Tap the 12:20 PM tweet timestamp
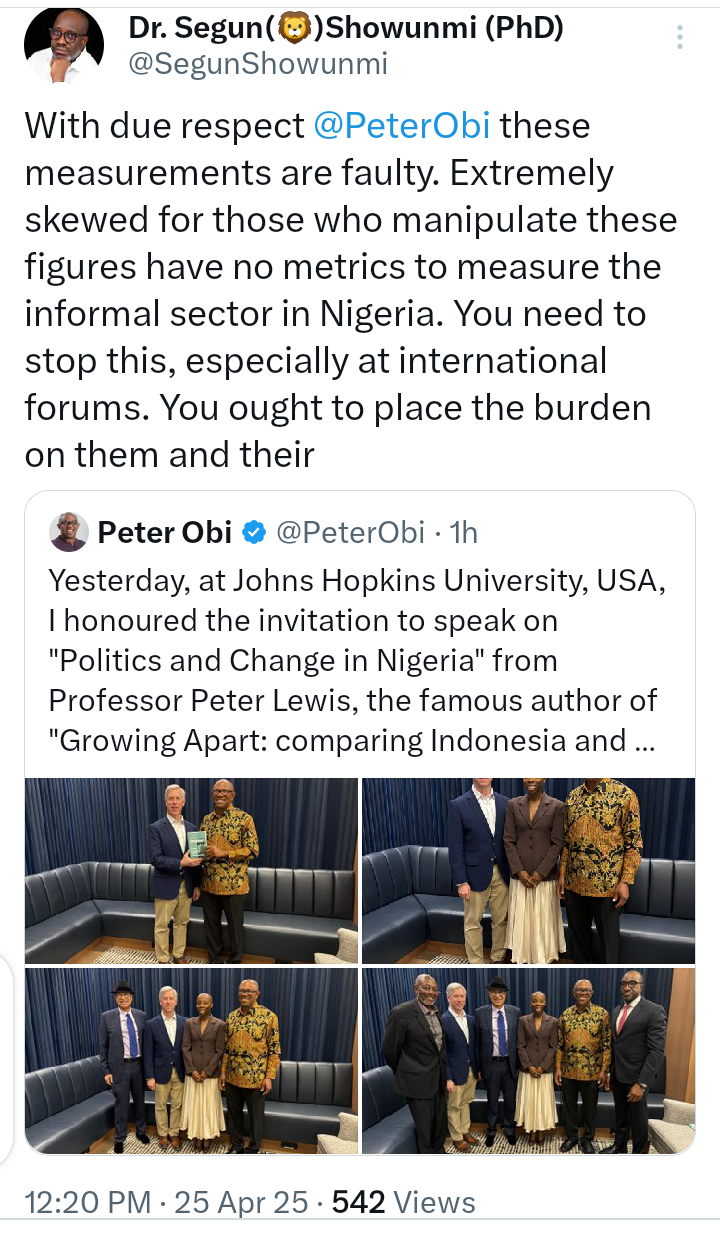This screenshot has width=720, height=1234. [86, 1201]
